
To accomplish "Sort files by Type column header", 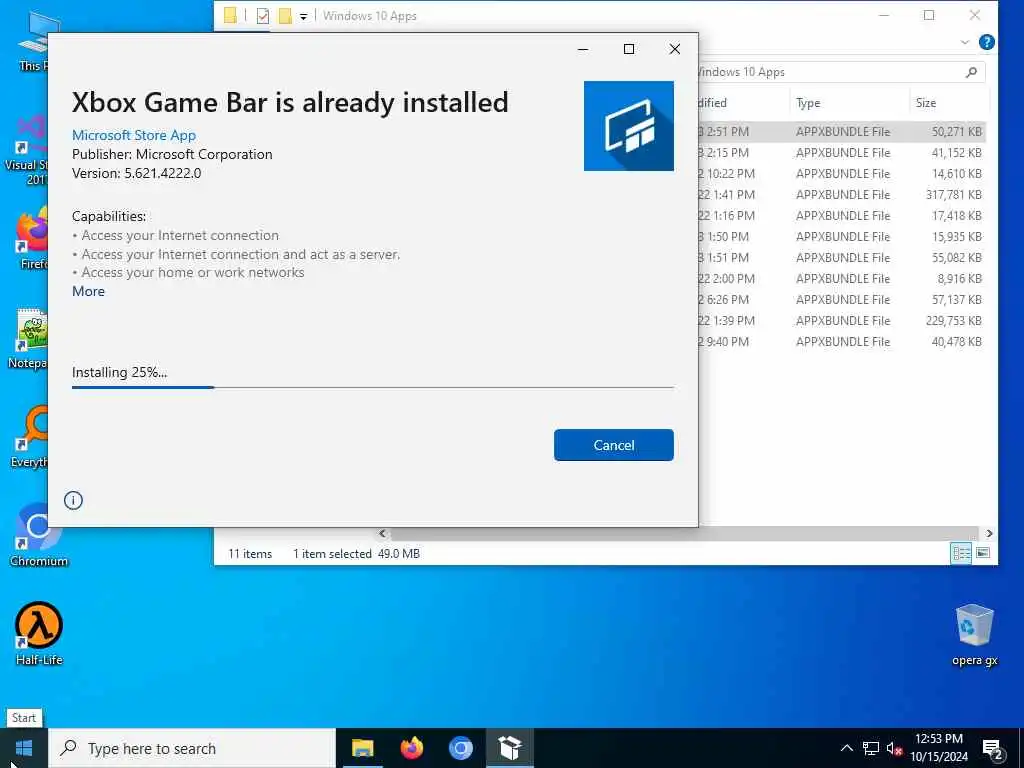I will click(848, 103).
